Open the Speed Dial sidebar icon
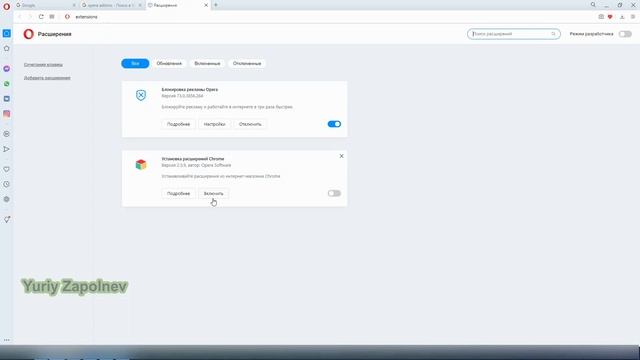This screenshot has width=640, height=360. 7,33
